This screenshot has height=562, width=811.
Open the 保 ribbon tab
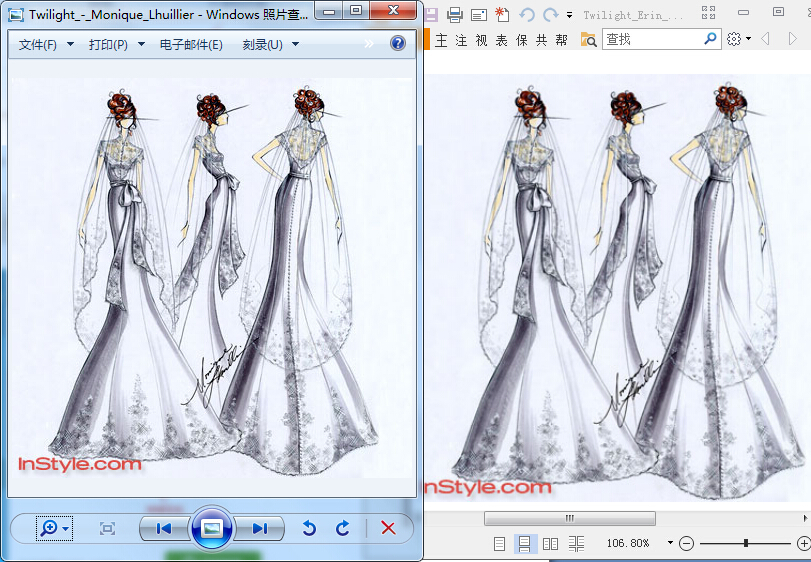[521, 40]
